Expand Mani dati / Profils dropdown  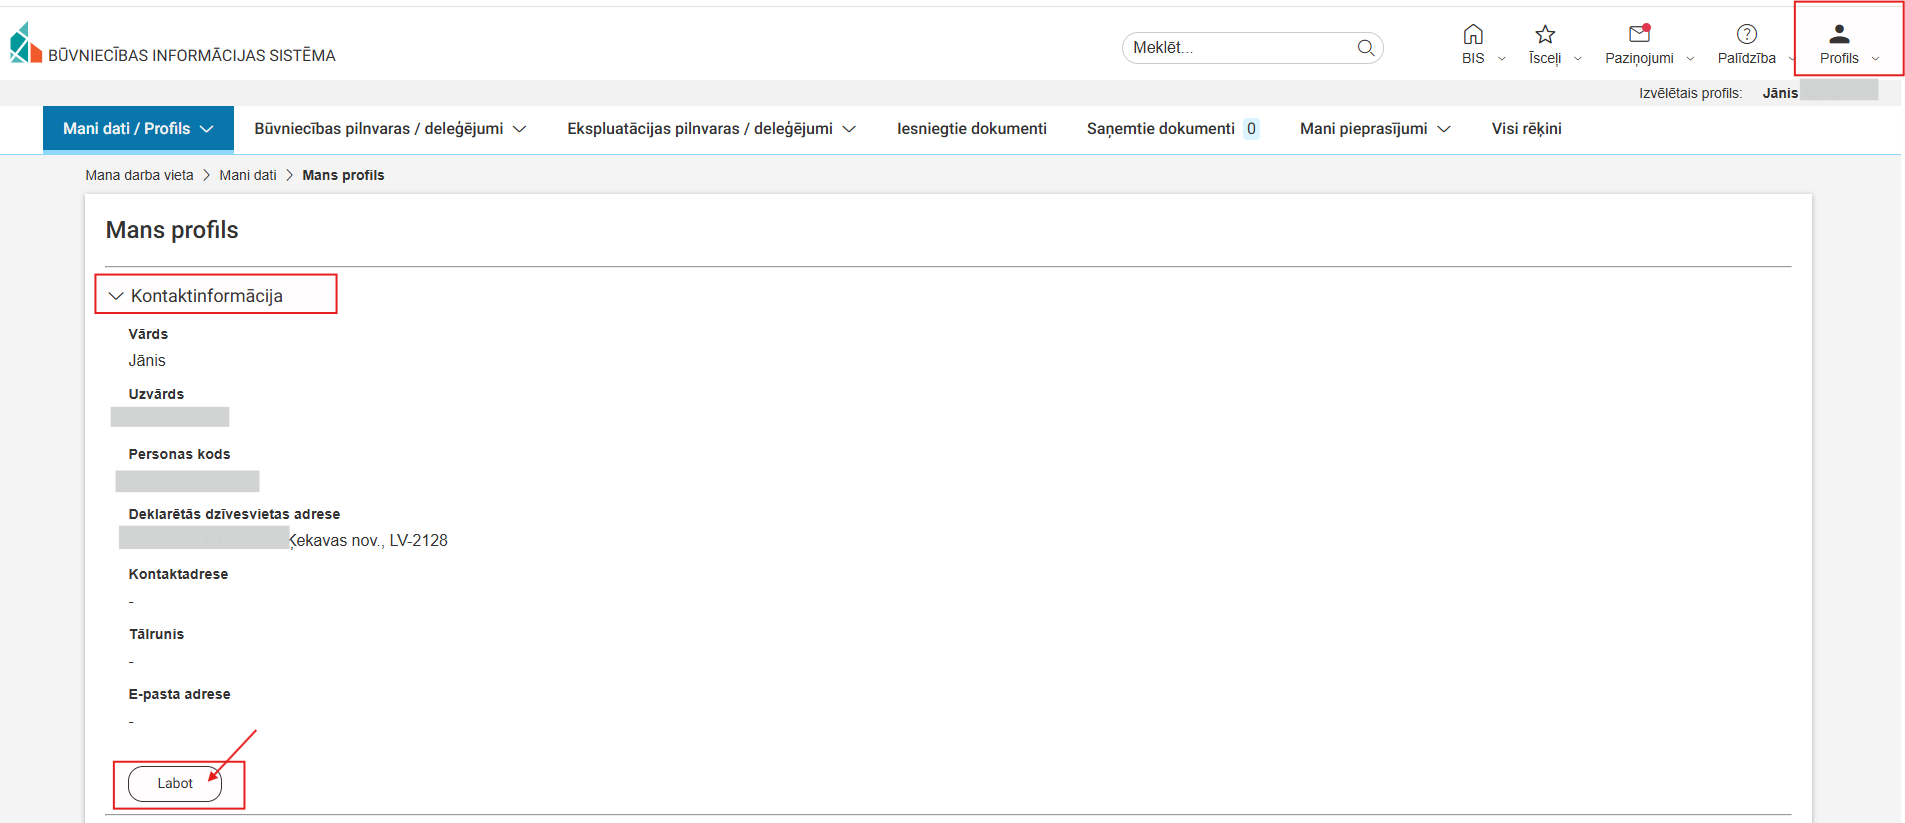pyautogui.click(x=138, y=129)
